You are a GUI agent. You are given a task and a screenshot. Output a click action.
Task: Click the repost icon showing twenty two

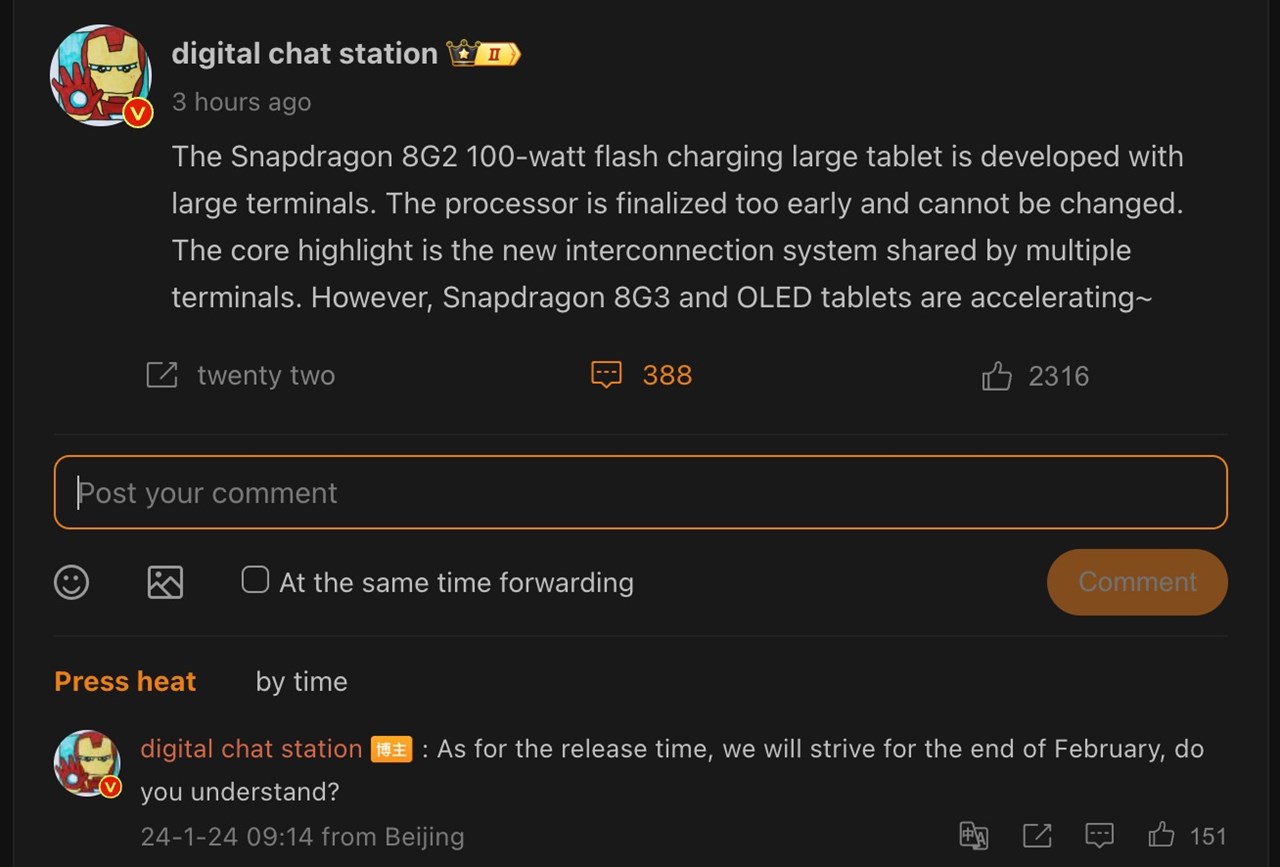(x=161, y=374)
